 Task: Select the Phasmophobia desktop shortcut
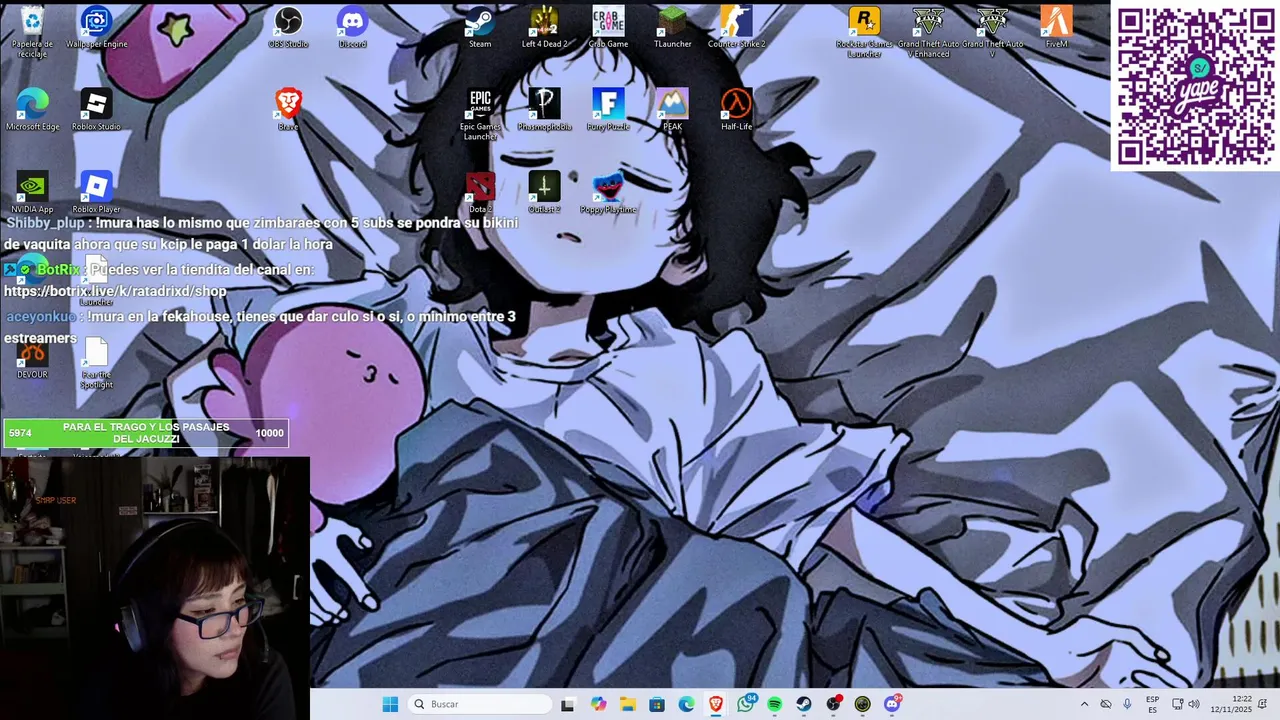point(544,110)
